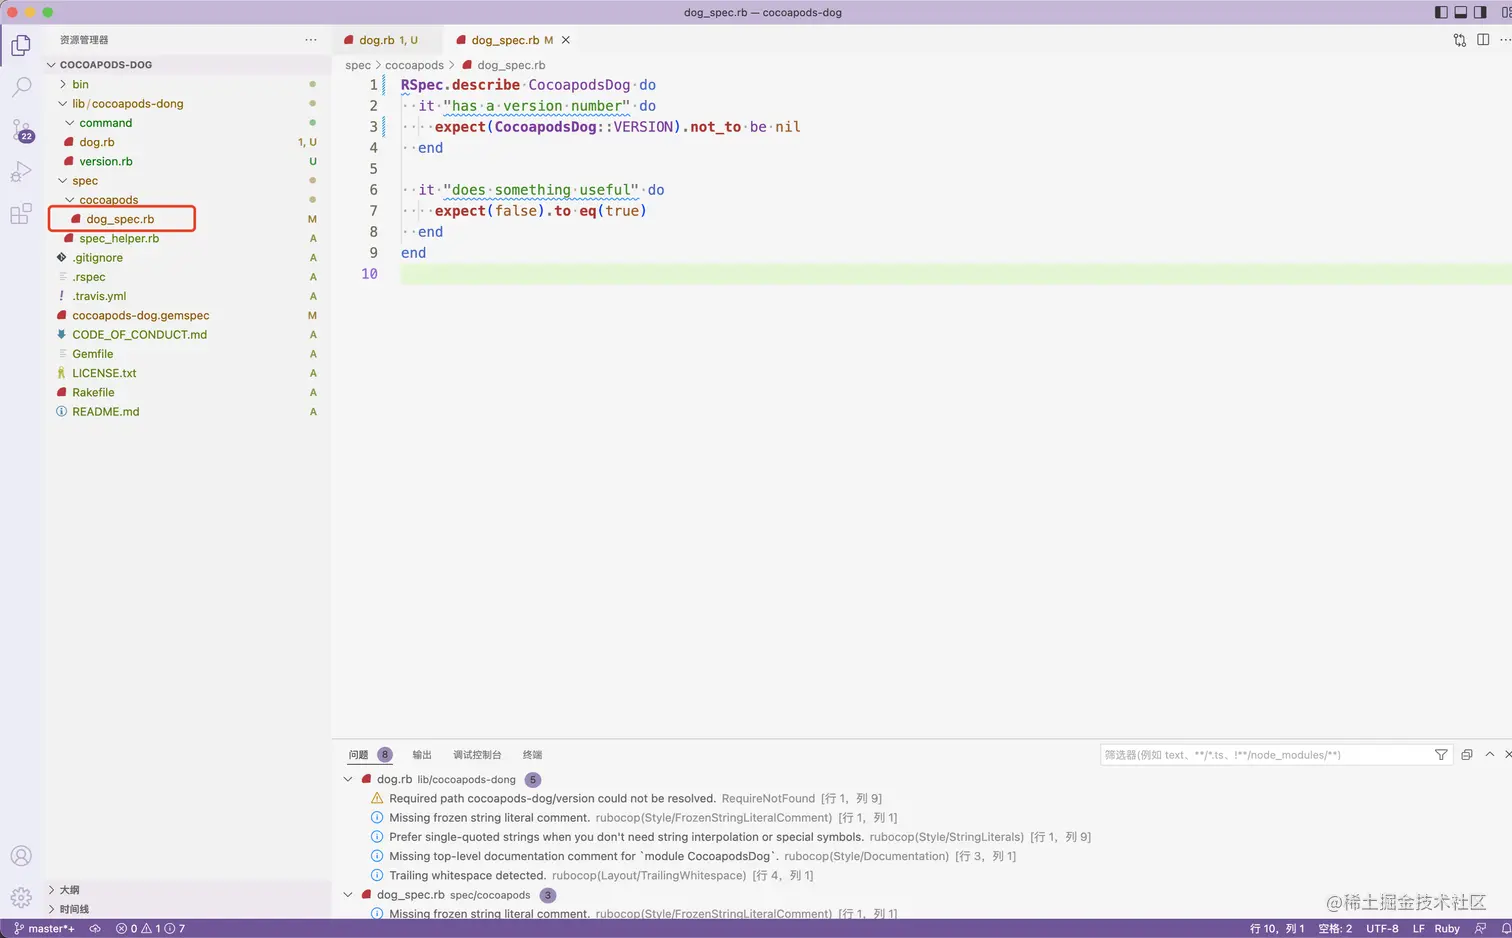
Task: Open the Run and Debug view
Action: click(x=21, y=172)
